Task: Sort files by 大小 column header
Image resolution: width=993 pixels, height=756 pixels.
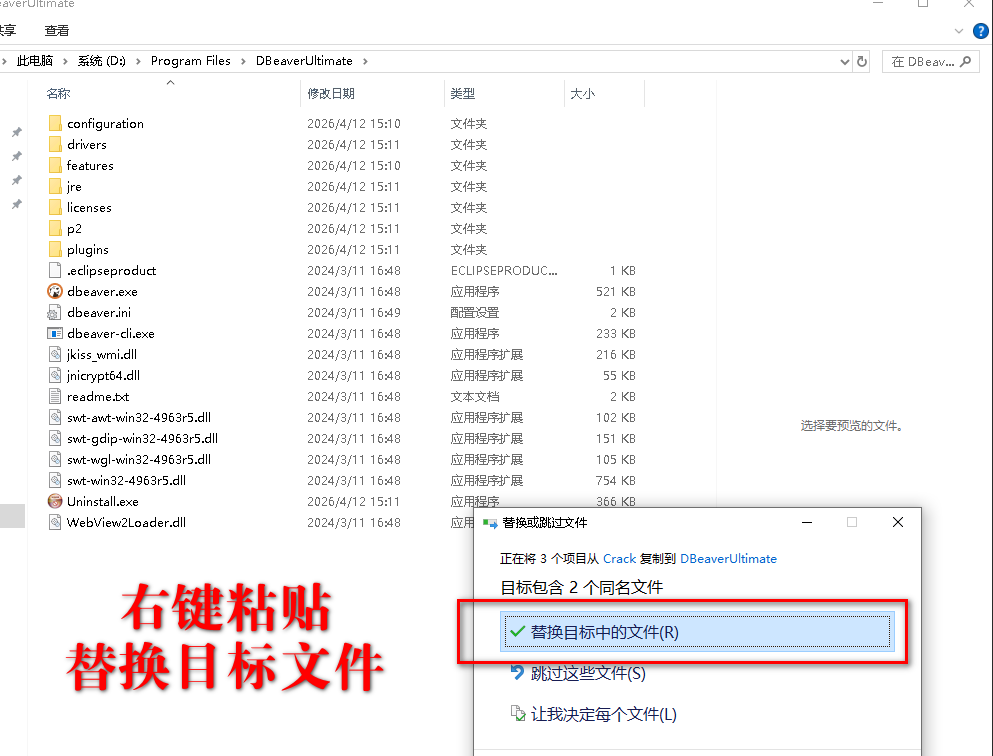Action: (x=582, y=93)
